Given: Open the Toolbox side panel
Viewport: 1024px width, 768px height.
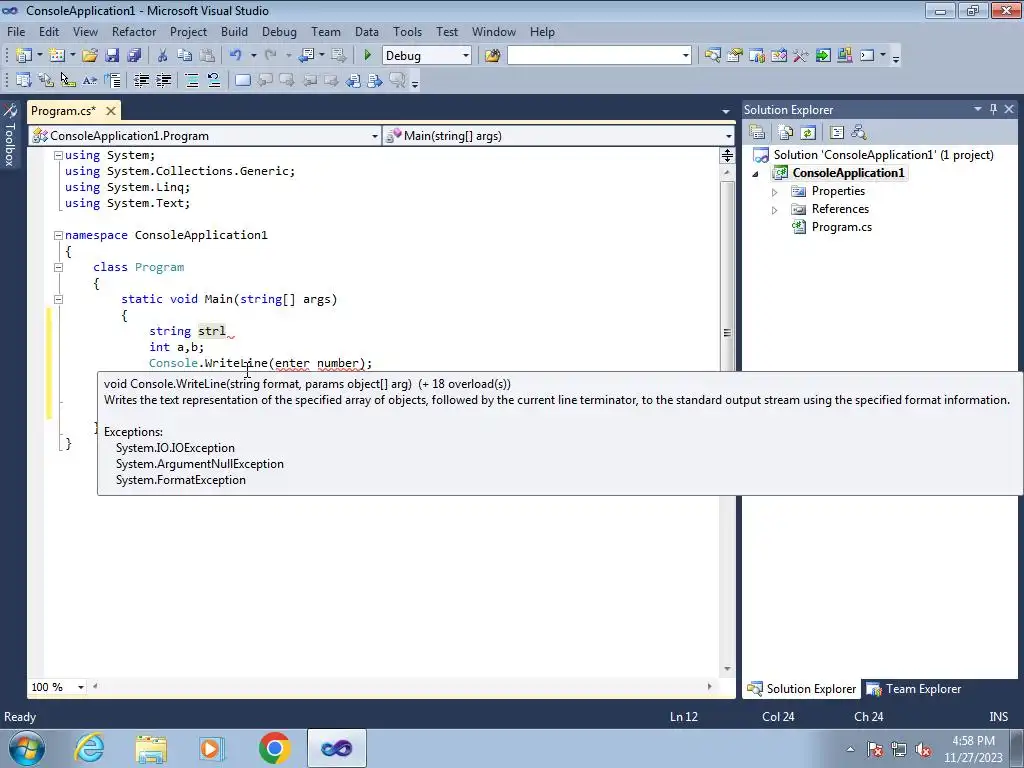Looking at the screenshot, I should [10, 136].
